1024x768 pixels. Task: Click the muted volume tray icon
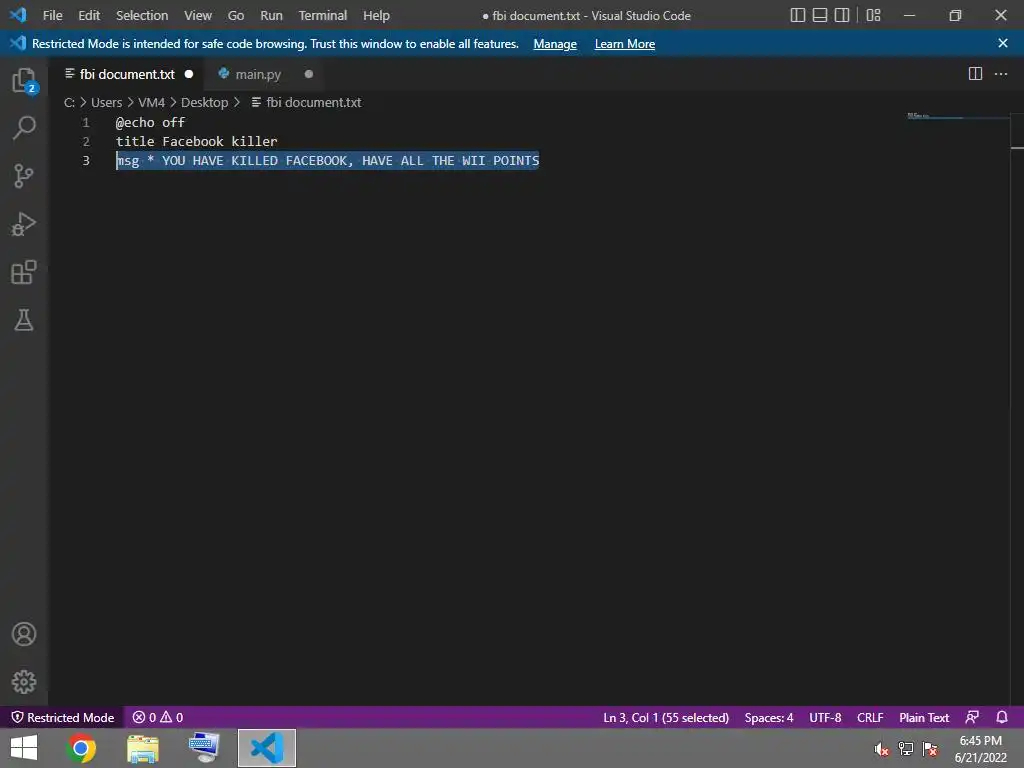point(881,749)
